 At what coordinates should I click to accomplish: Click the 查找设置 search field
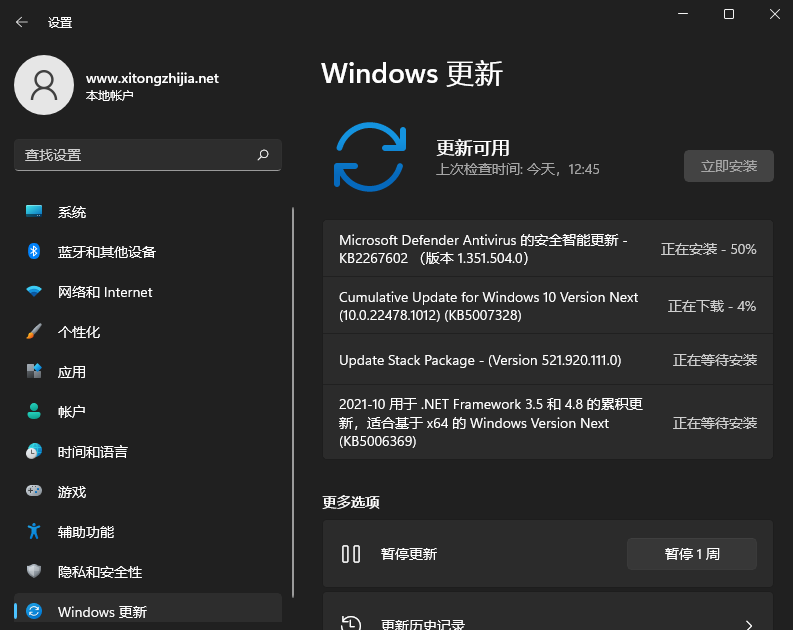coord(148,155)
